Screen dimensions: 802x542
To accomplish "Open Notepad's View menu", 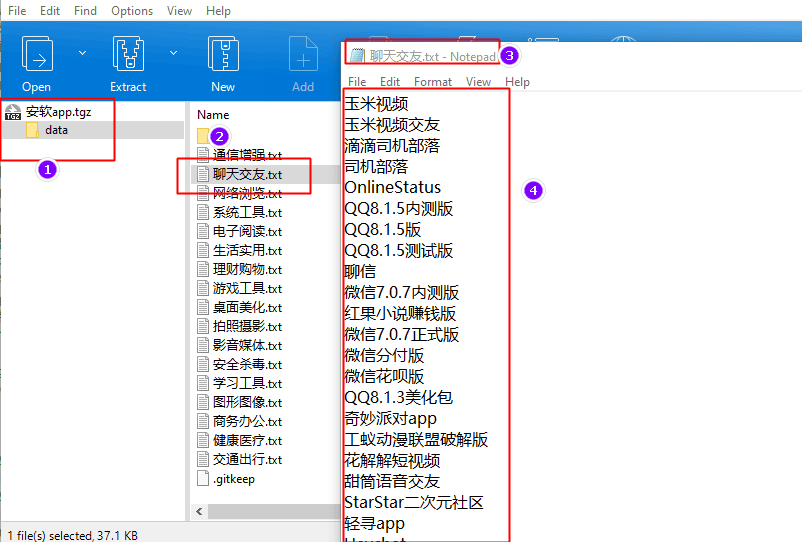I will click(x=478, y=82).
